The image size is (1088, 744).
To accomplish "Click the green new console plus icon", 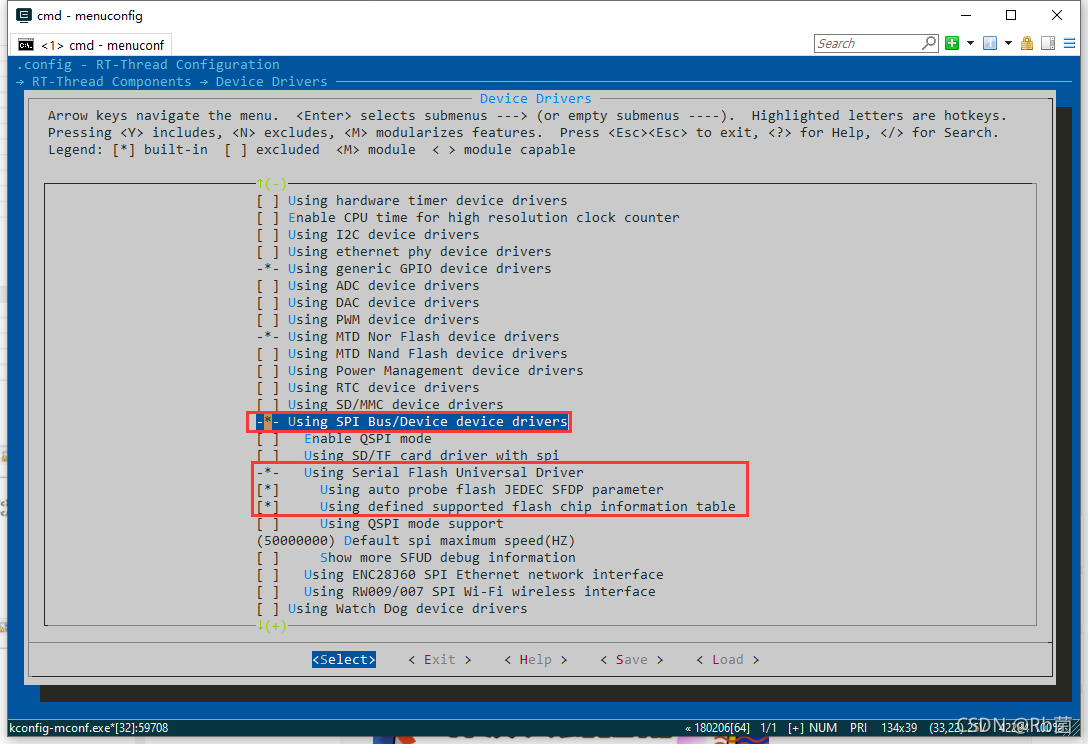I will point(952,43).
